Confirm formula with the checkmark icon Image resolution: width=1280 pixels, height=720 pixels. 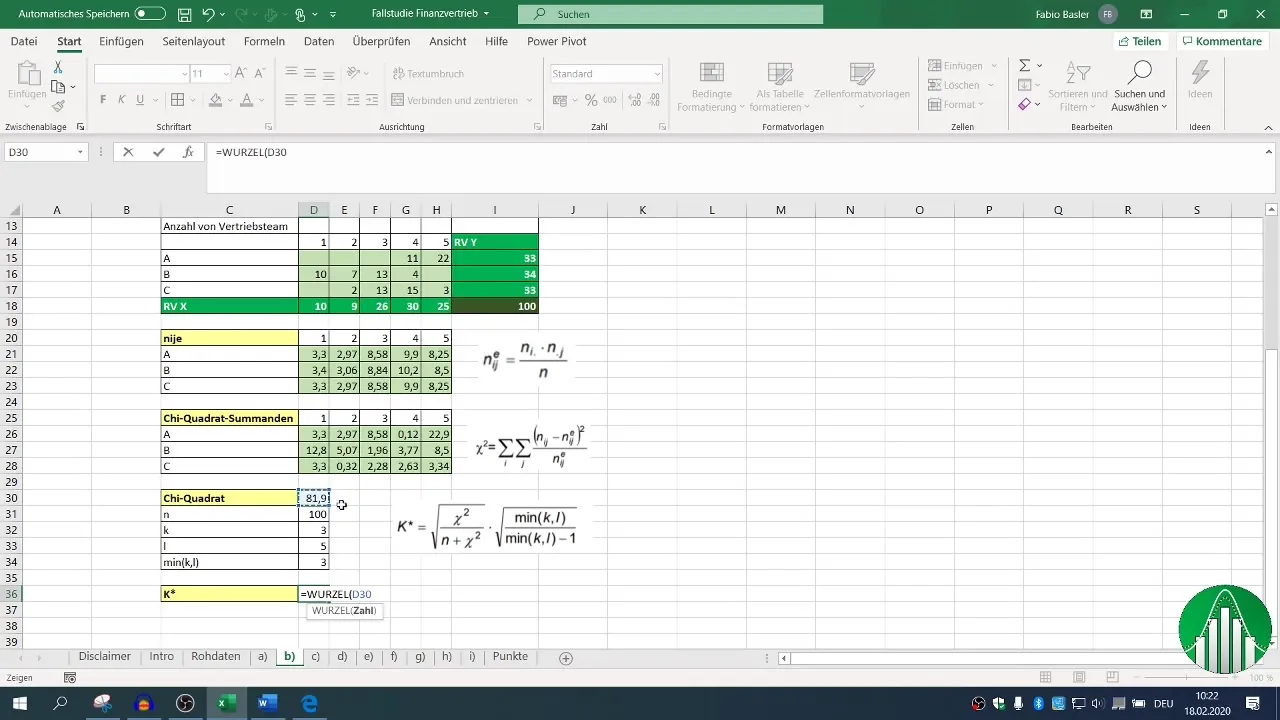tap(158, 152)
